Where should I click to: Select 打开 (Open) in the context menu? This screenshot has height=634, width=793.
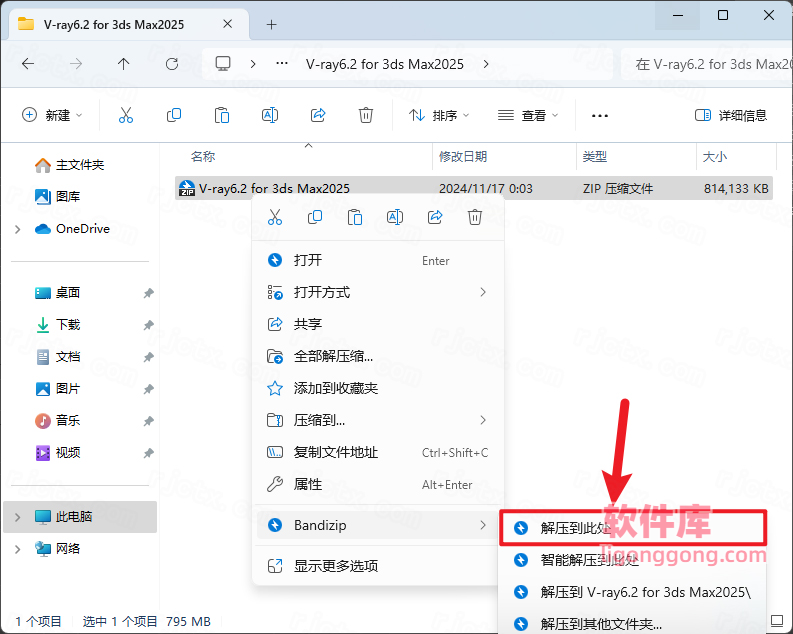pyautogui.click(x=378, y=260)
